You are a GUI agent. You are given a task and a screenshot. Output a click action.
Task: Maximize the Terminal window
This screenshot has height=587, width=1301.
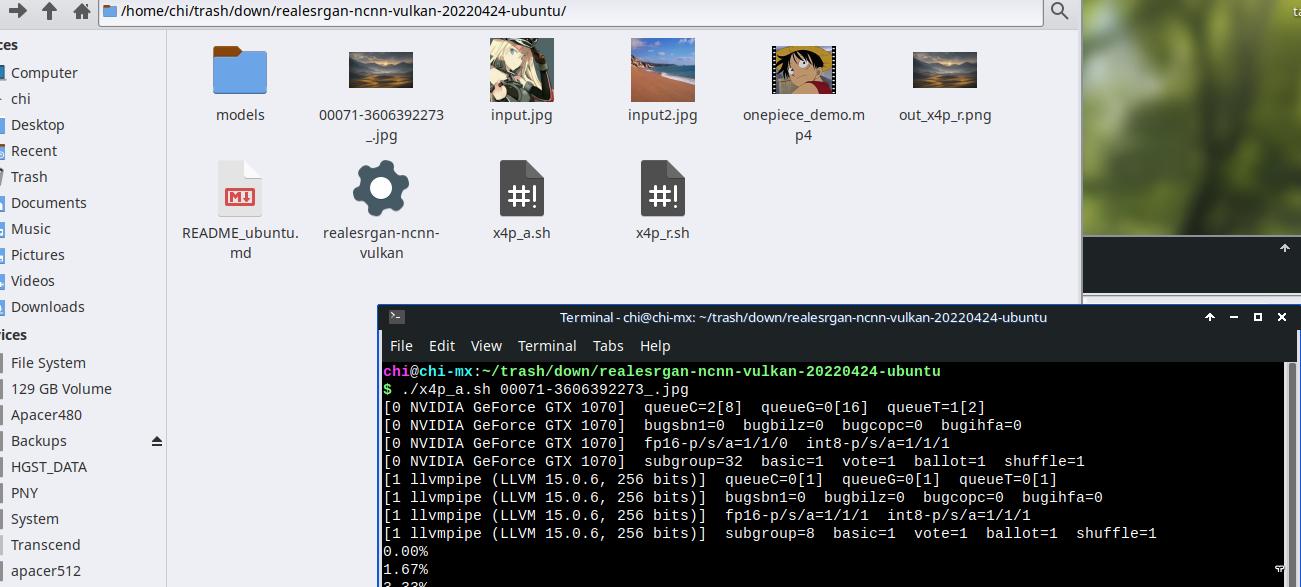(1258, 317)
